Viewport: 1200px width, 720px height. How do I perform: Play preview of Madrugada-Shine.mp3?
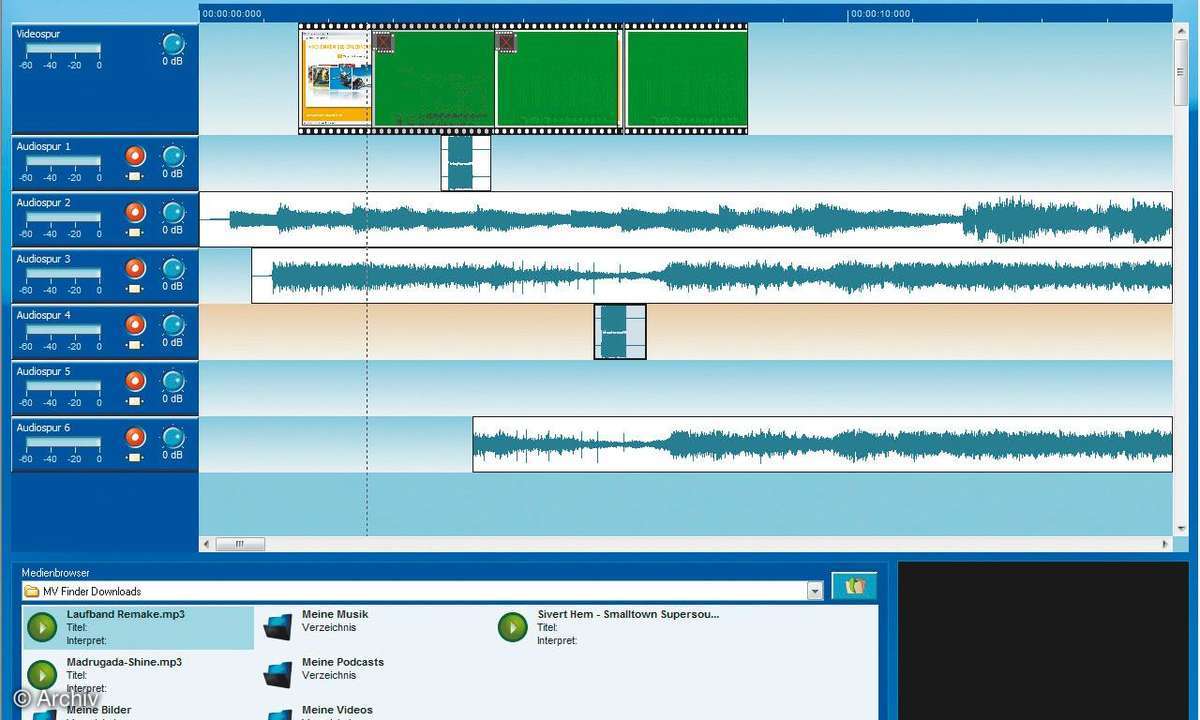[x=42, y=675]
